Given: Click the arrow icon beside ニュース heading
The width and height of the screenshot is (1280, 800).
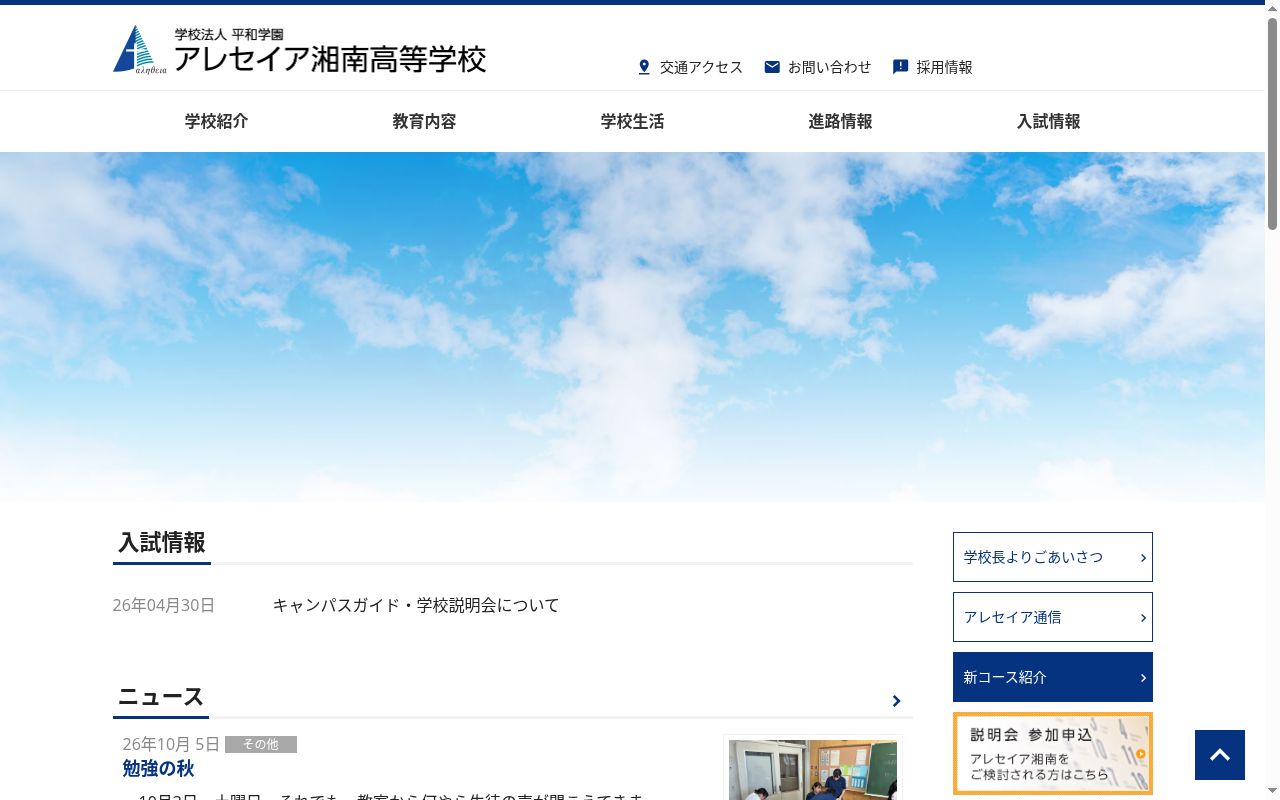Looking at the screenshot, I should 896,701.
